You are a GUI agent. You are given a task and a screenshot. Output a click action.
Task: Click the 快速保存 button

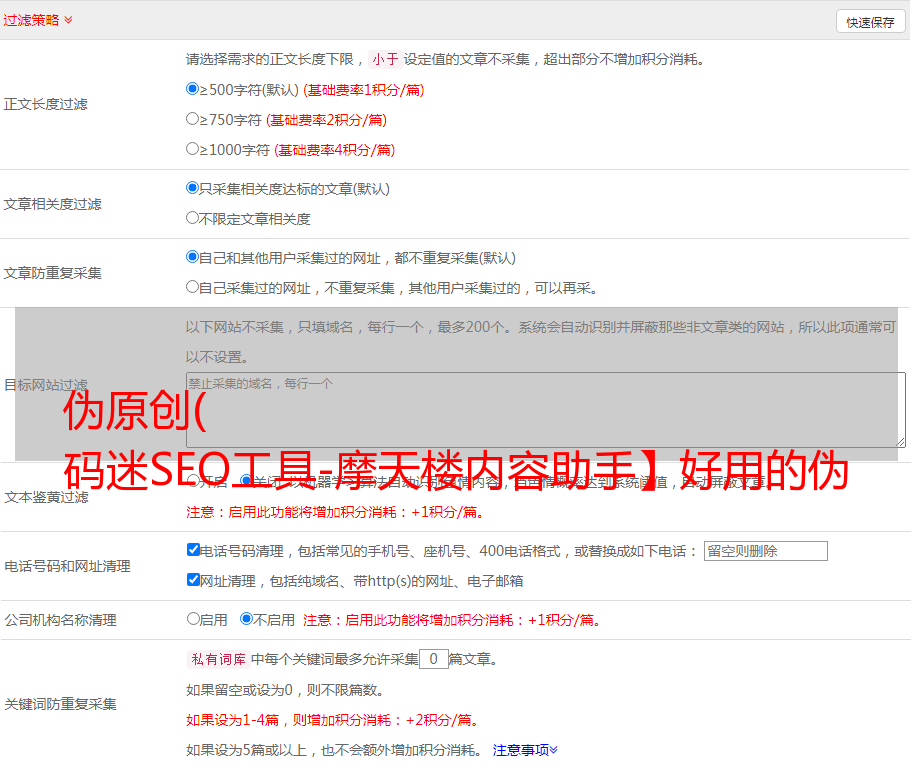(x=870, y=22)
